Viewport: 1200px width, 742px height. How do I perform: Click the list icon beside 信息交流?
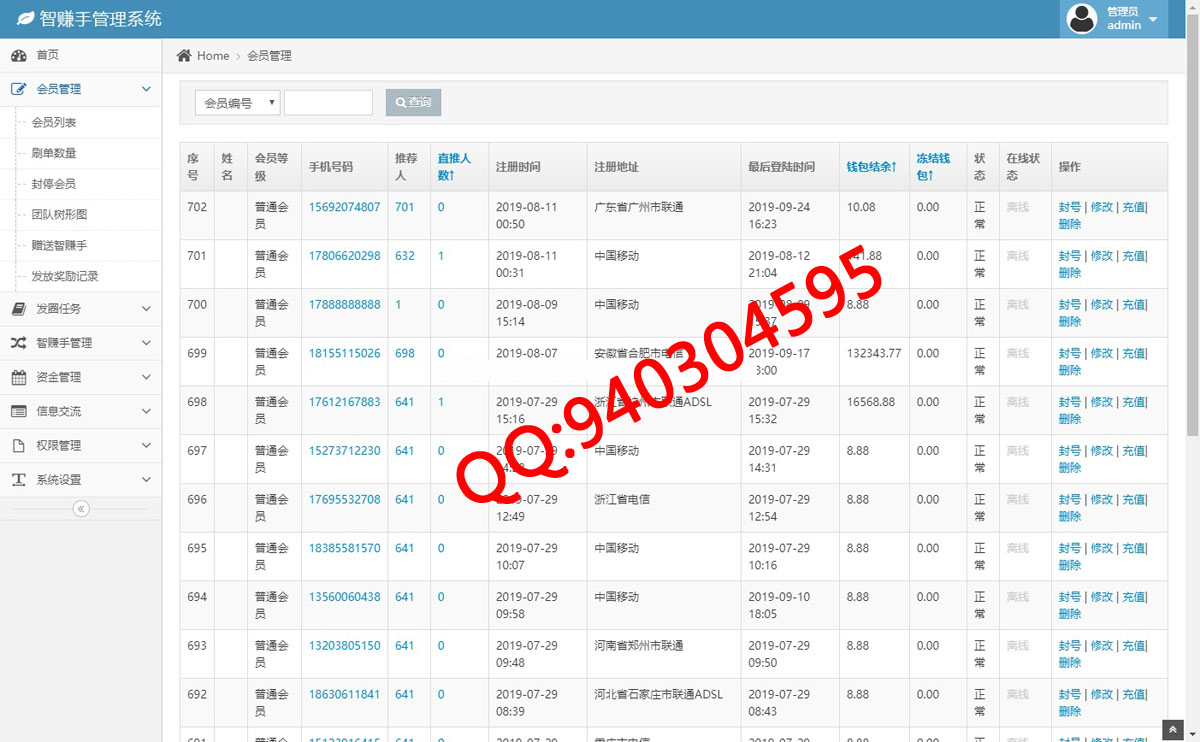[18, 411]
